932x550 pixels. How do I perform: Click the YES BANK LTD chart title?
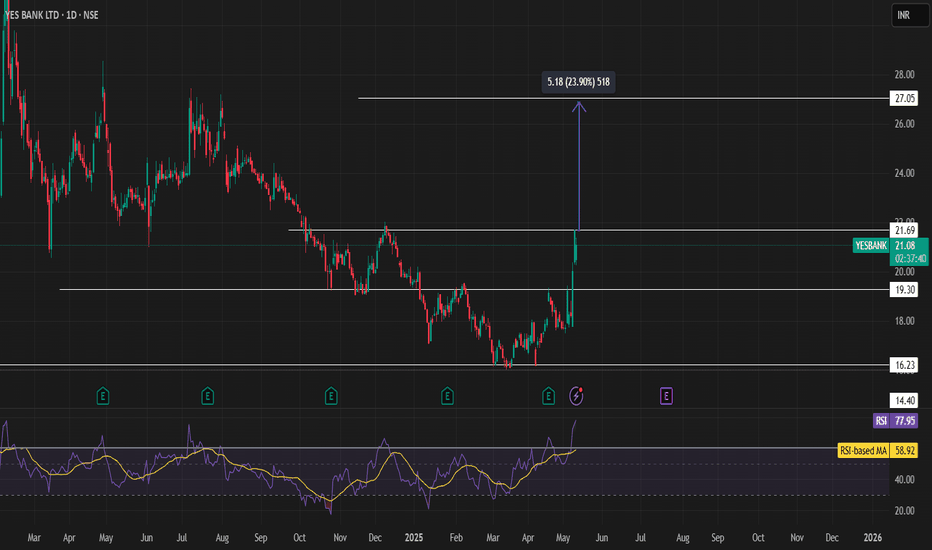(x=52, y=15)
